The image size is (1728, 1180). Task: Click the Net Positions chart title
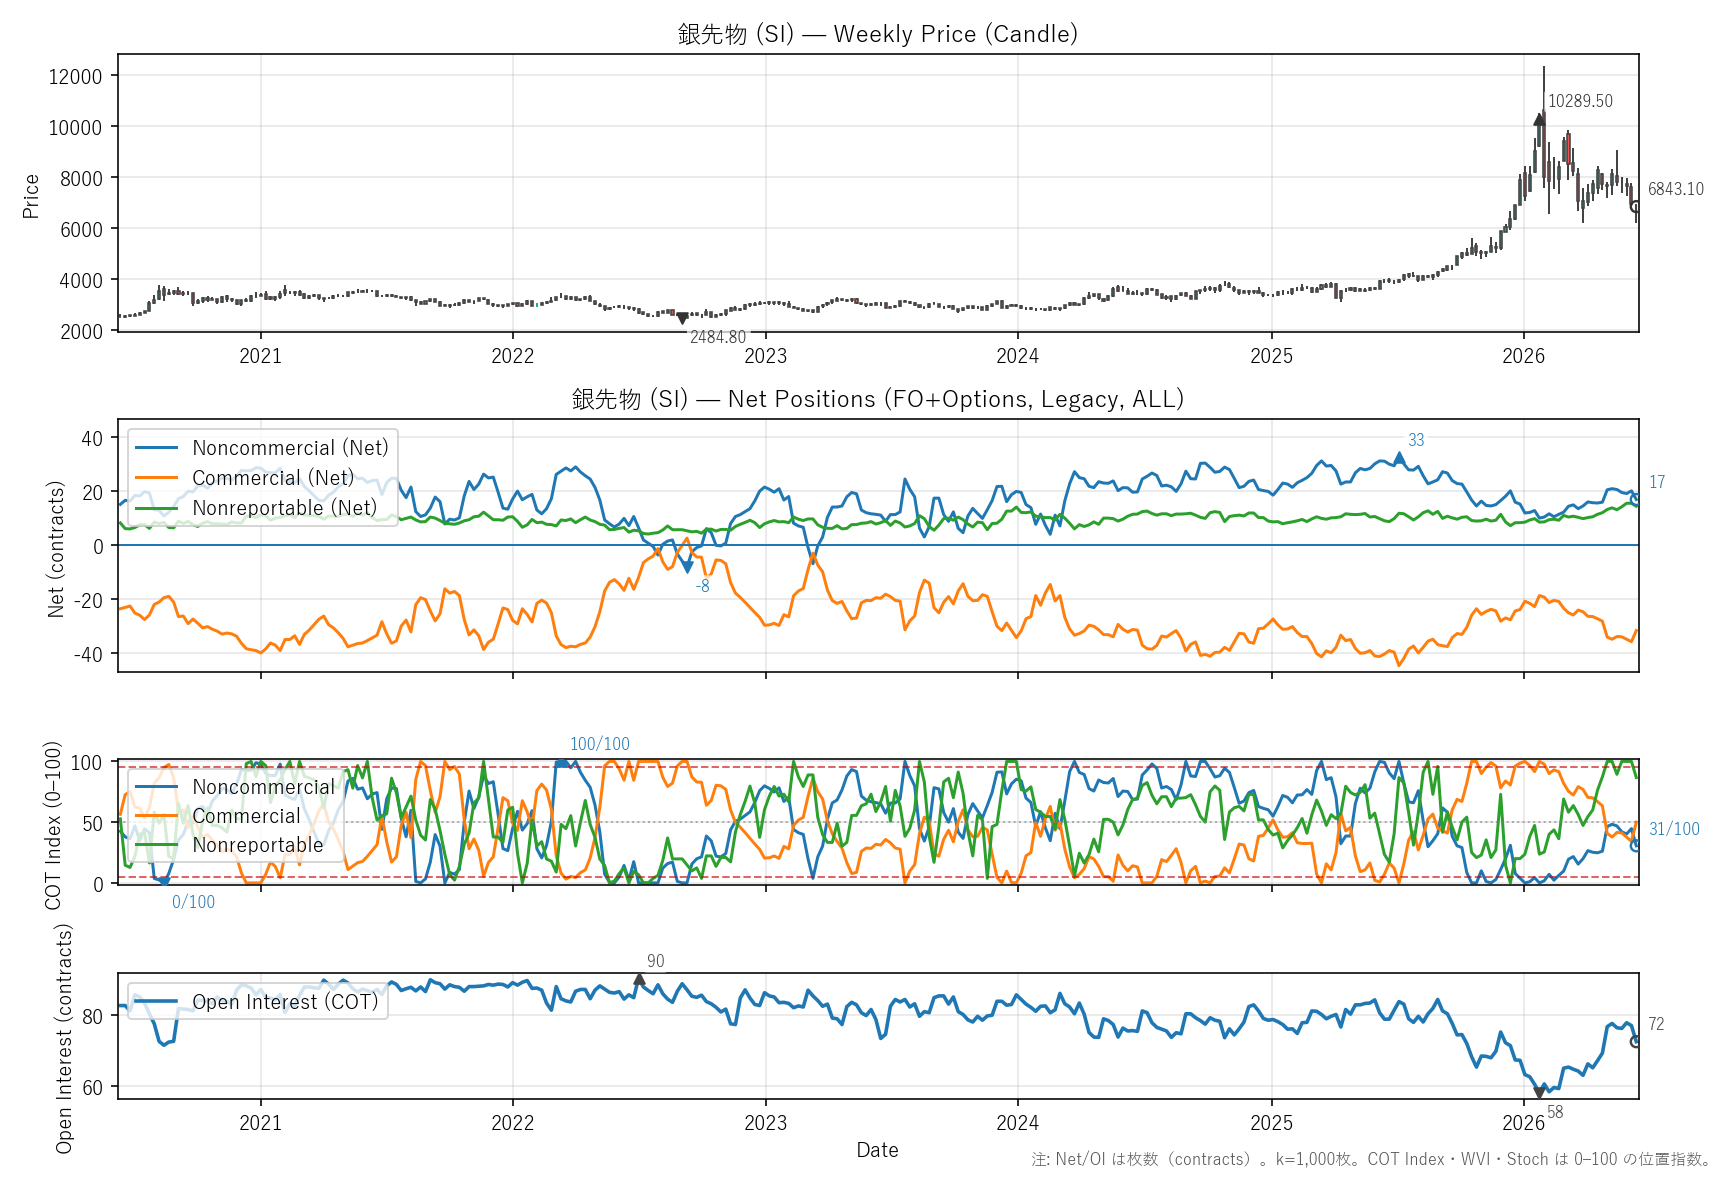(878, 399)
